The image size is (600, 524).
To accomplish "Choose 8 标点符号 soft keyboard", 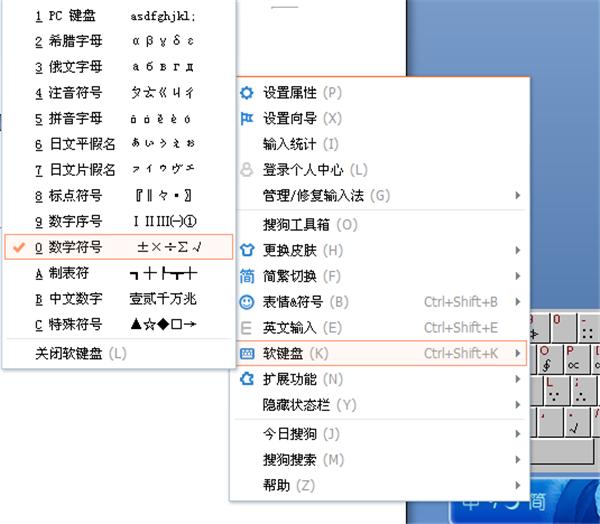I will 119,196.
